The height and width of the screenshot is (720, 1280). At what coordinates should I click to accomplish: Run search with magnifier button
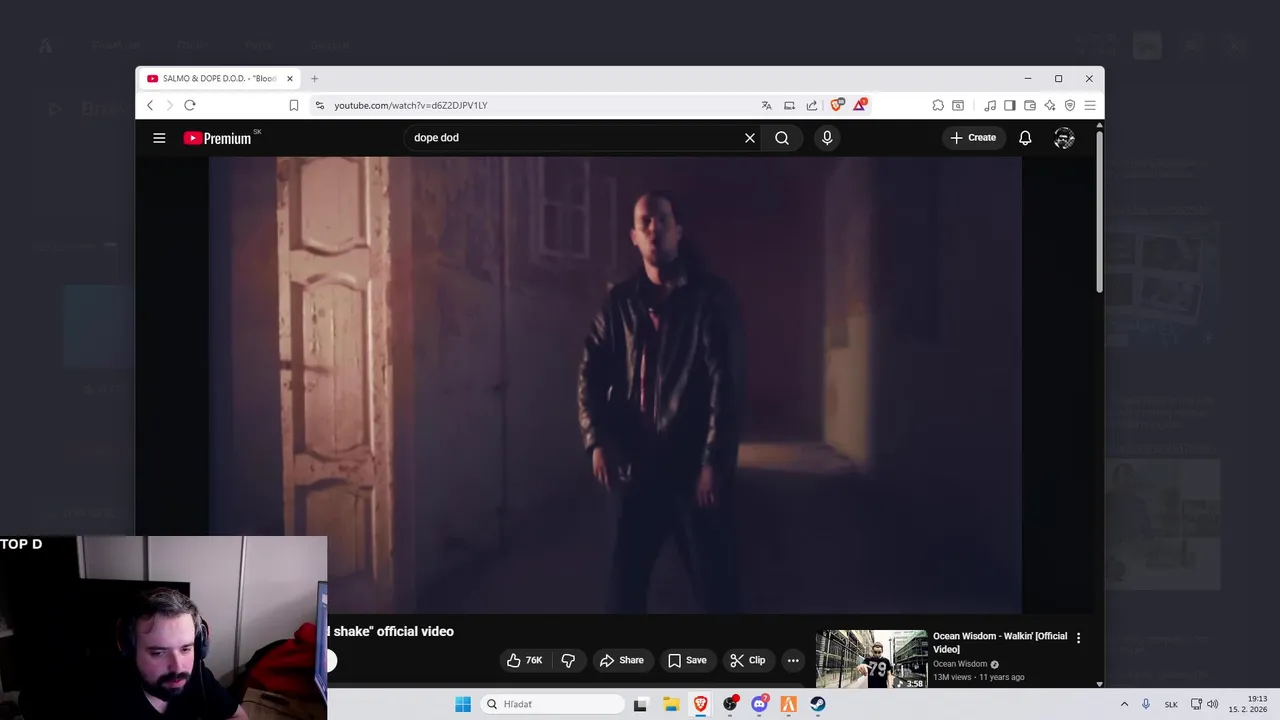[x=782, y=138]
